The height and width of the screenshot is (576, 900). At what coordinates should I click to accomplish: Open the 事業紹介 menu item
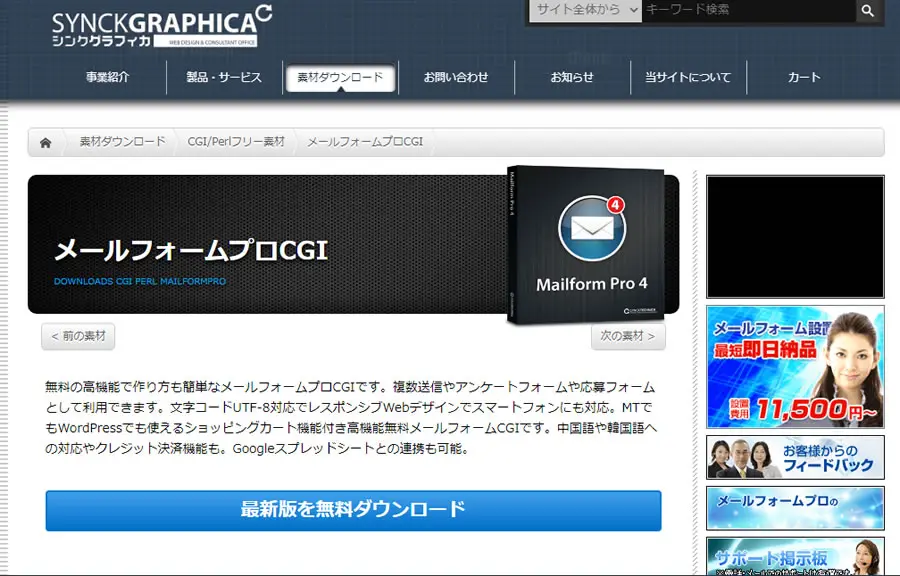108,77
